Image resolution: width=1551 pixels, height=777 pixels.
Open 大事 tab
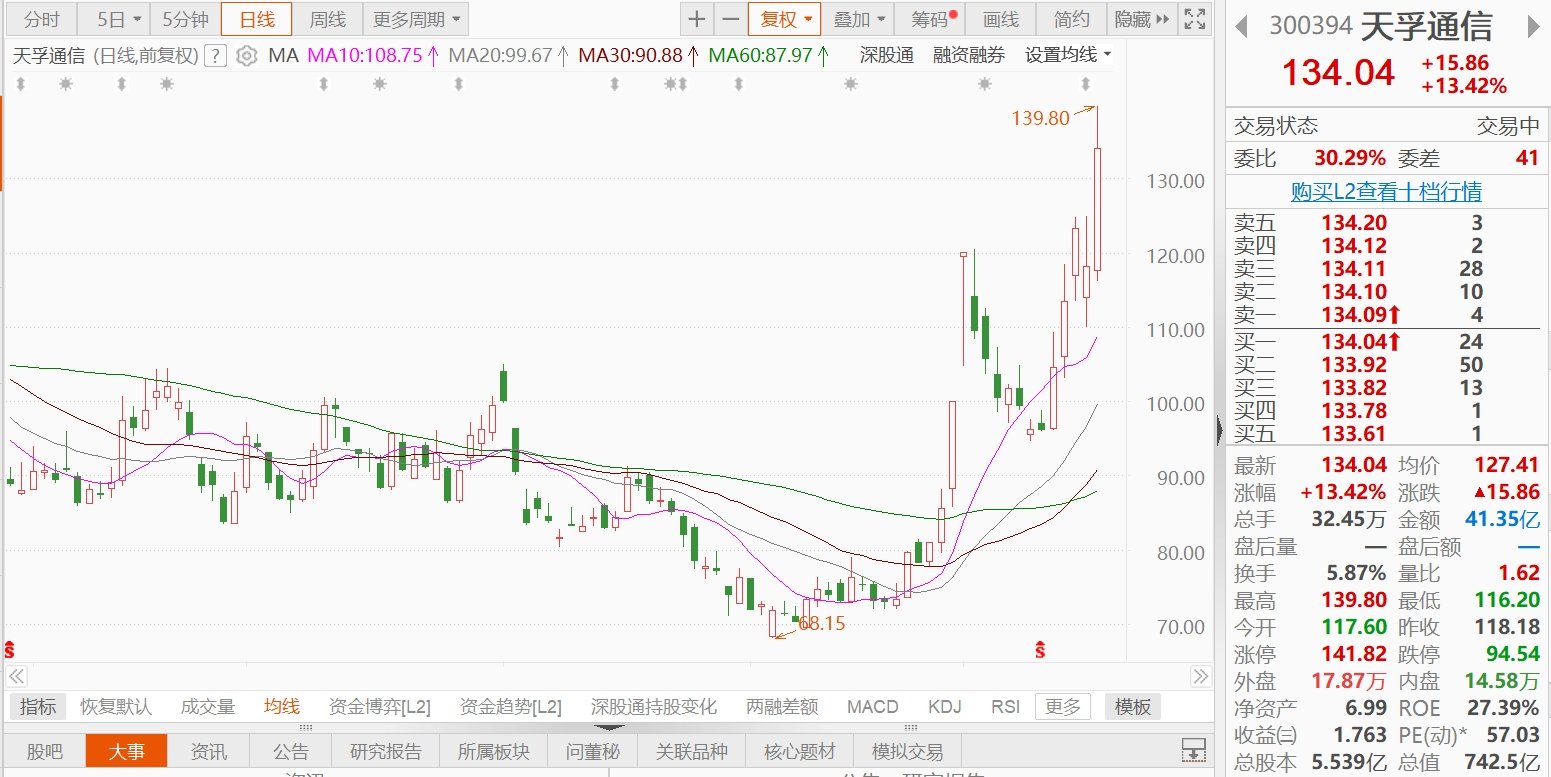(126, 751)
